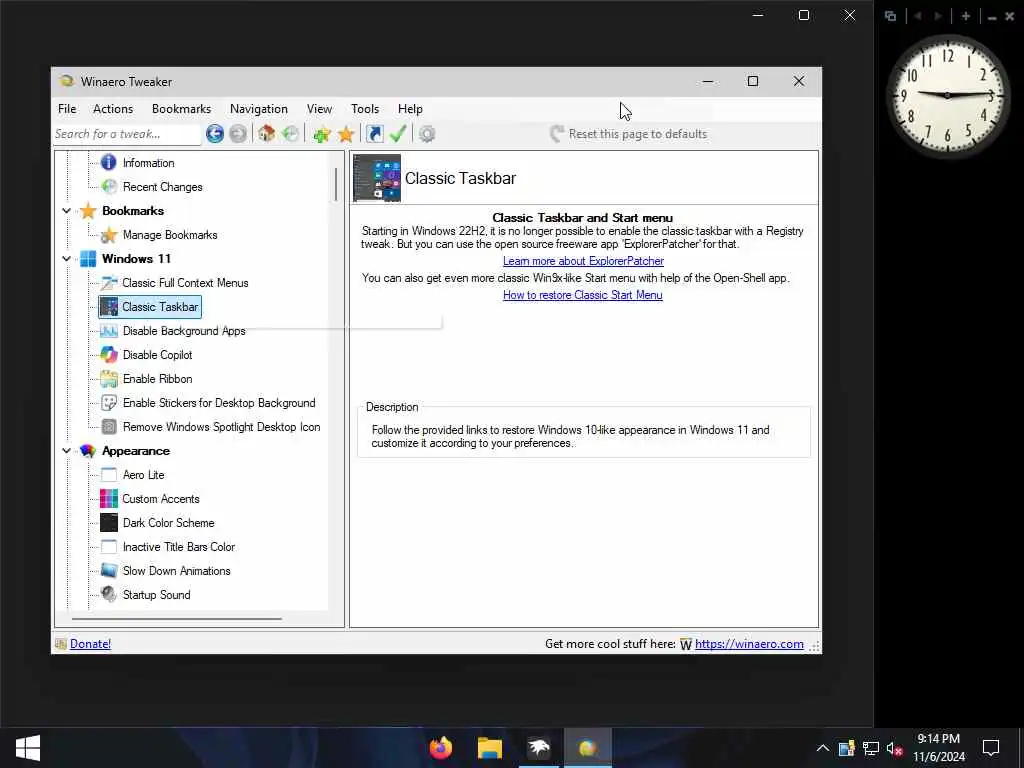This screenshot has width=1024, height=768.
Task: Click the Disable Background Apps icon
Action: coord(108,330)
